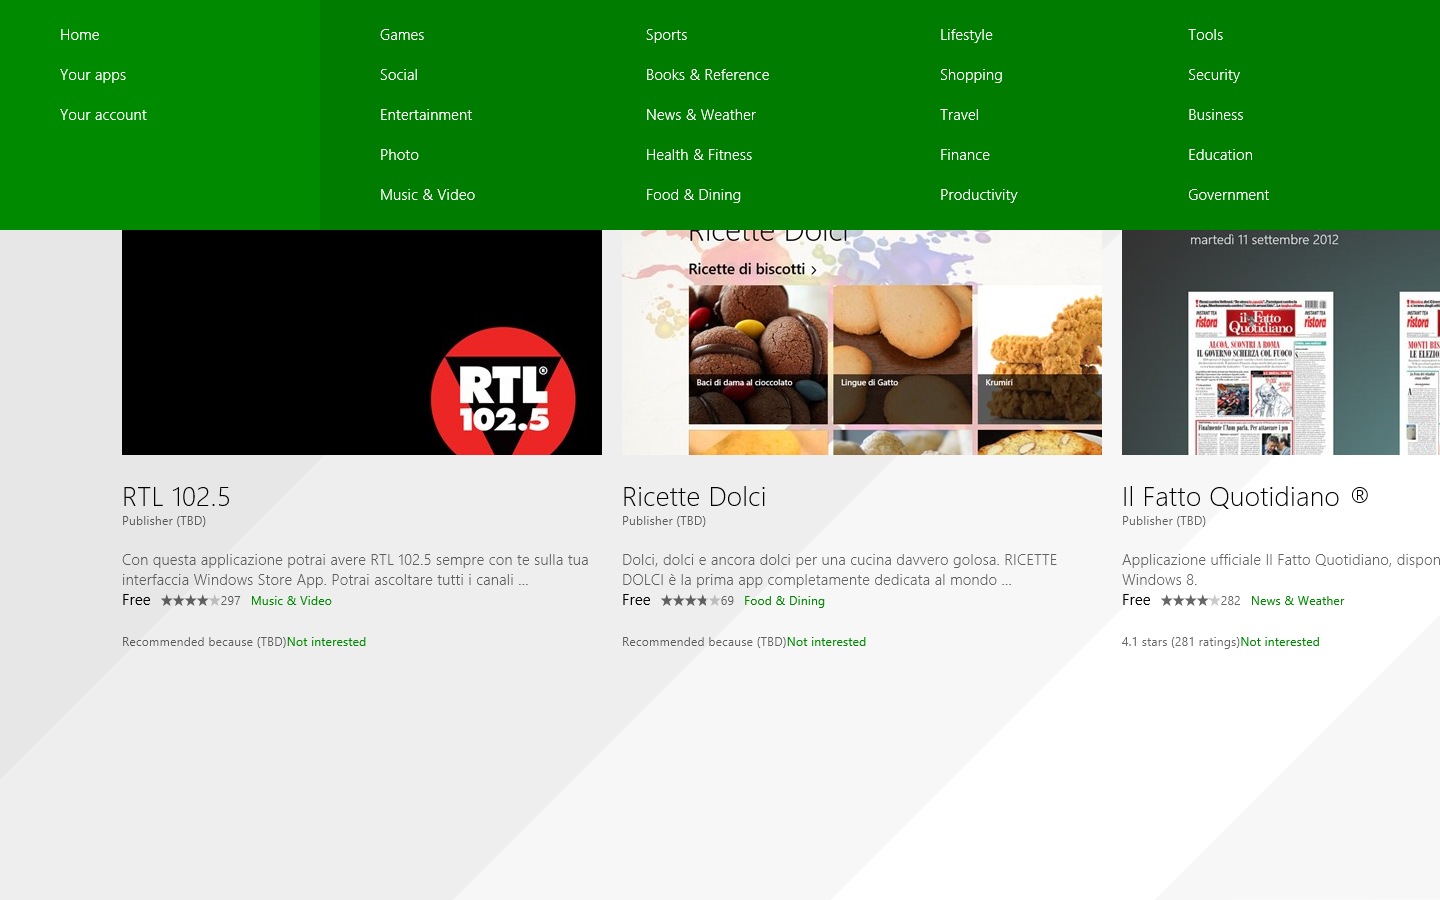The width and height of the screenshot is (1440, 900).
Task: Open the Security category
Action: (x=1213, y=75)
